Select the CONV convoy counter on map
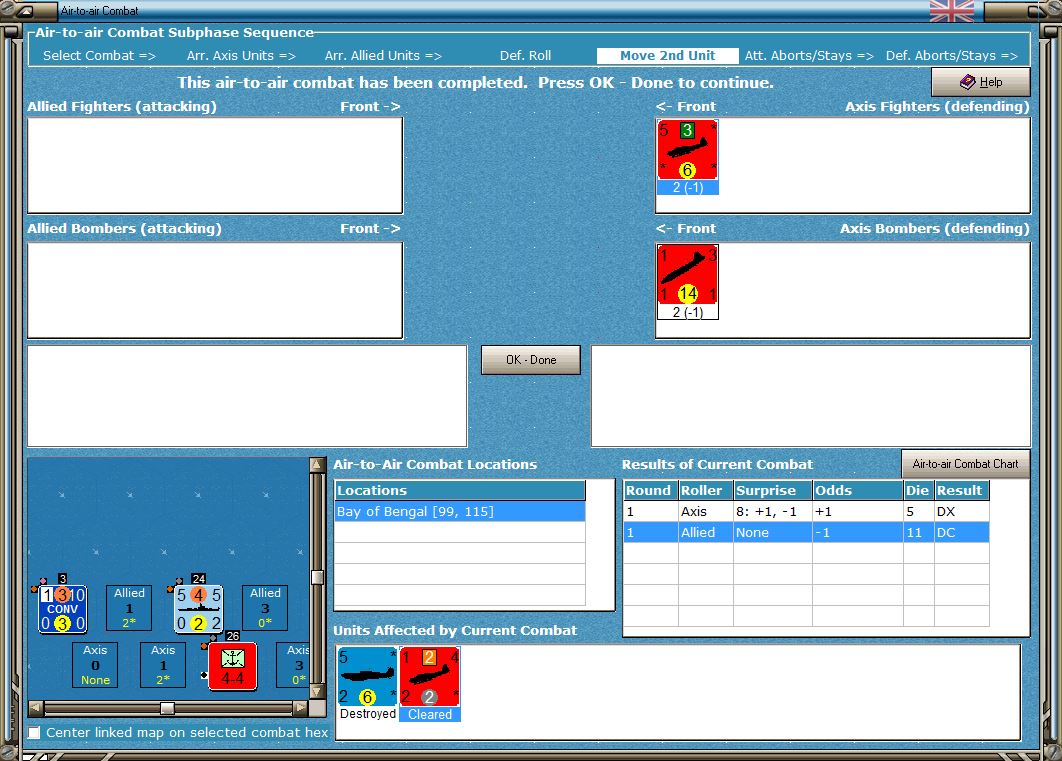 [62, 609]
